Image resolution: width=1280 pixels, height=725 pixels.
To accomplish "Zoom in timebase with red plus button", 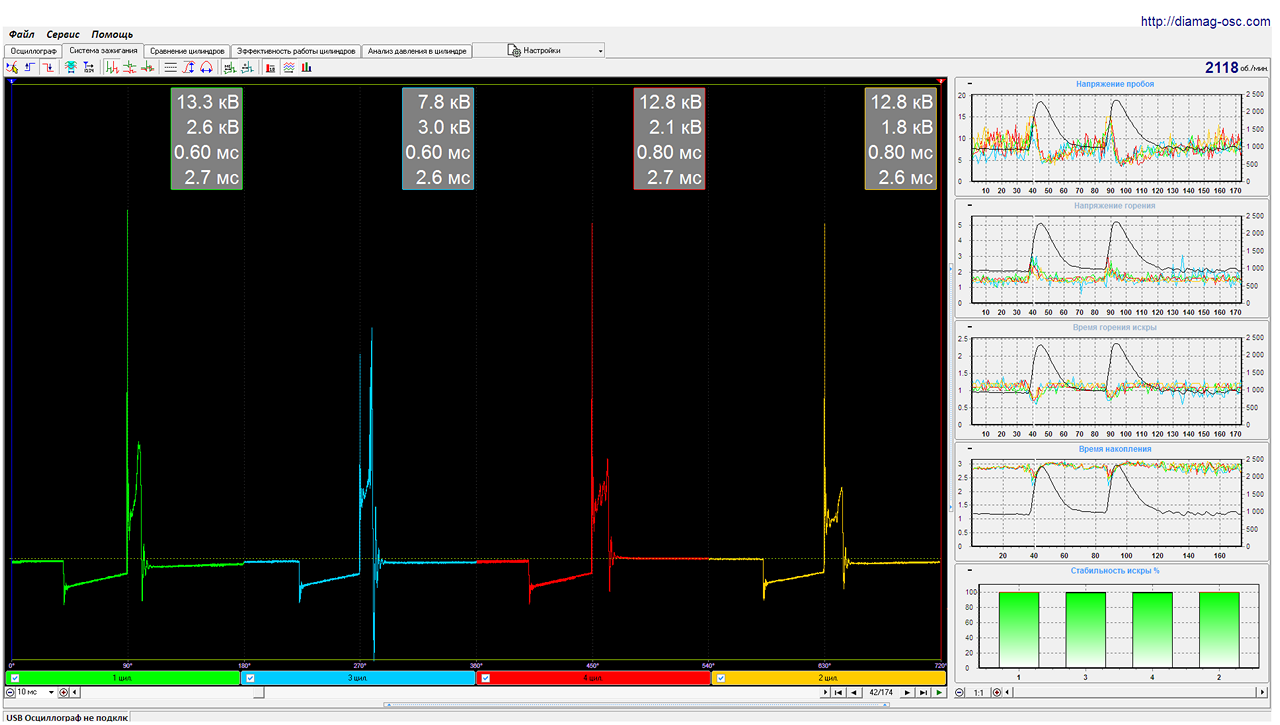I will 64,692.
